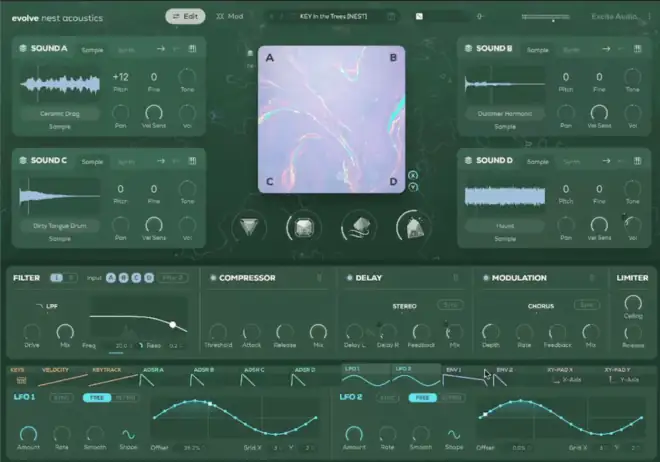This screenshot has width=660, height=462.
Task: Open Sound A mixer settings icon
Action: [x=192, y=49]
